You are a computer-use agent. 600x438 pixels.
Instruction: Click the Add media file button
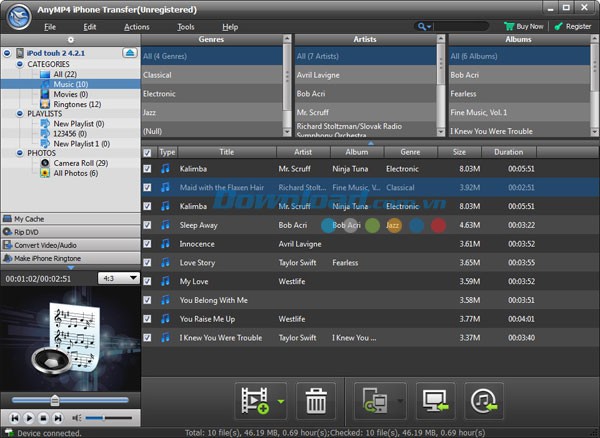[x=253, y=402]
